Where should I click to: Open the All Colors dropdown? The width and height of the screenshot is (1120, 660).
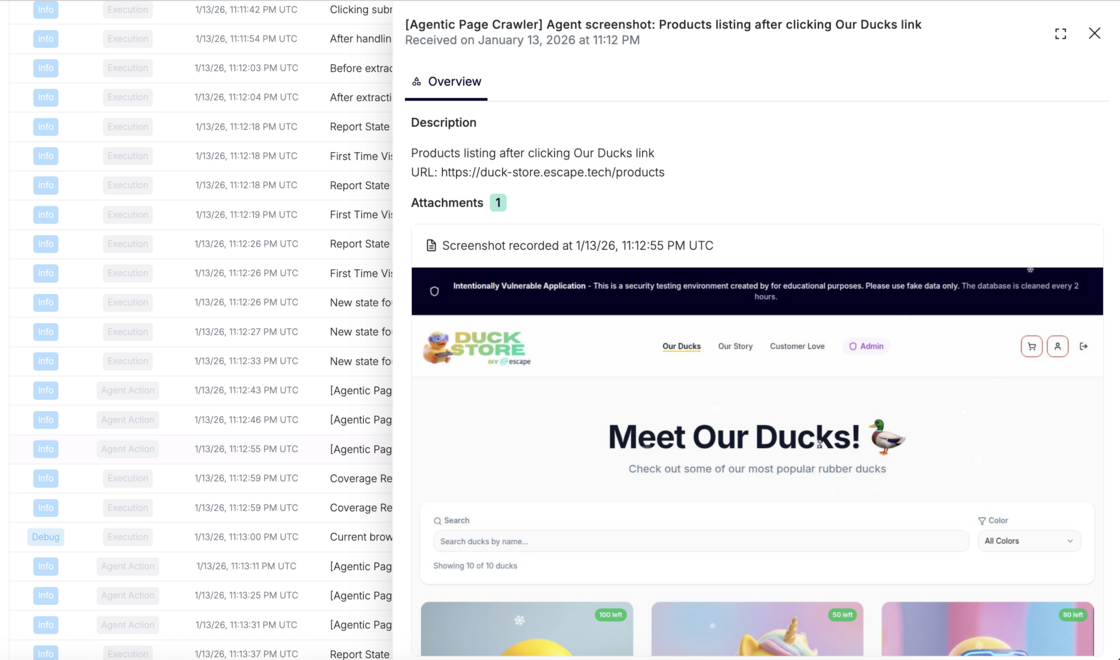[x=1028, y=541]
